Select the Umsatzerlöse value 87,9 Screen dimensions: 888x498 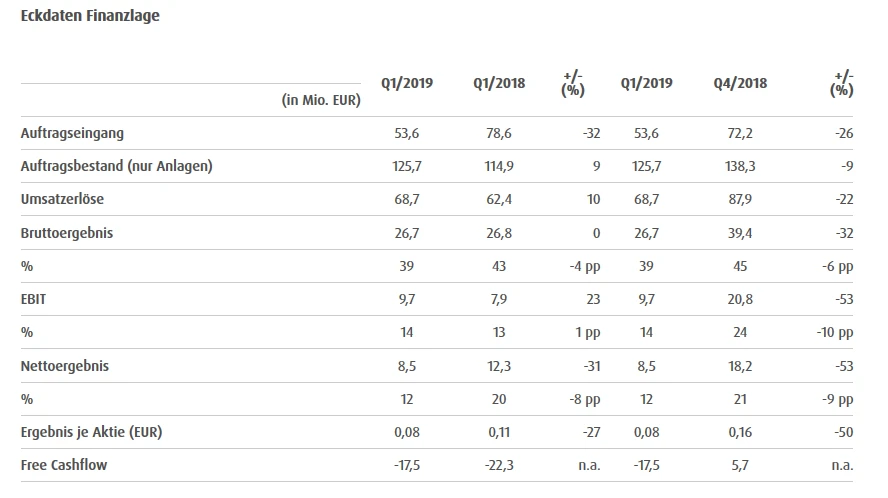[x=741, y=200]
